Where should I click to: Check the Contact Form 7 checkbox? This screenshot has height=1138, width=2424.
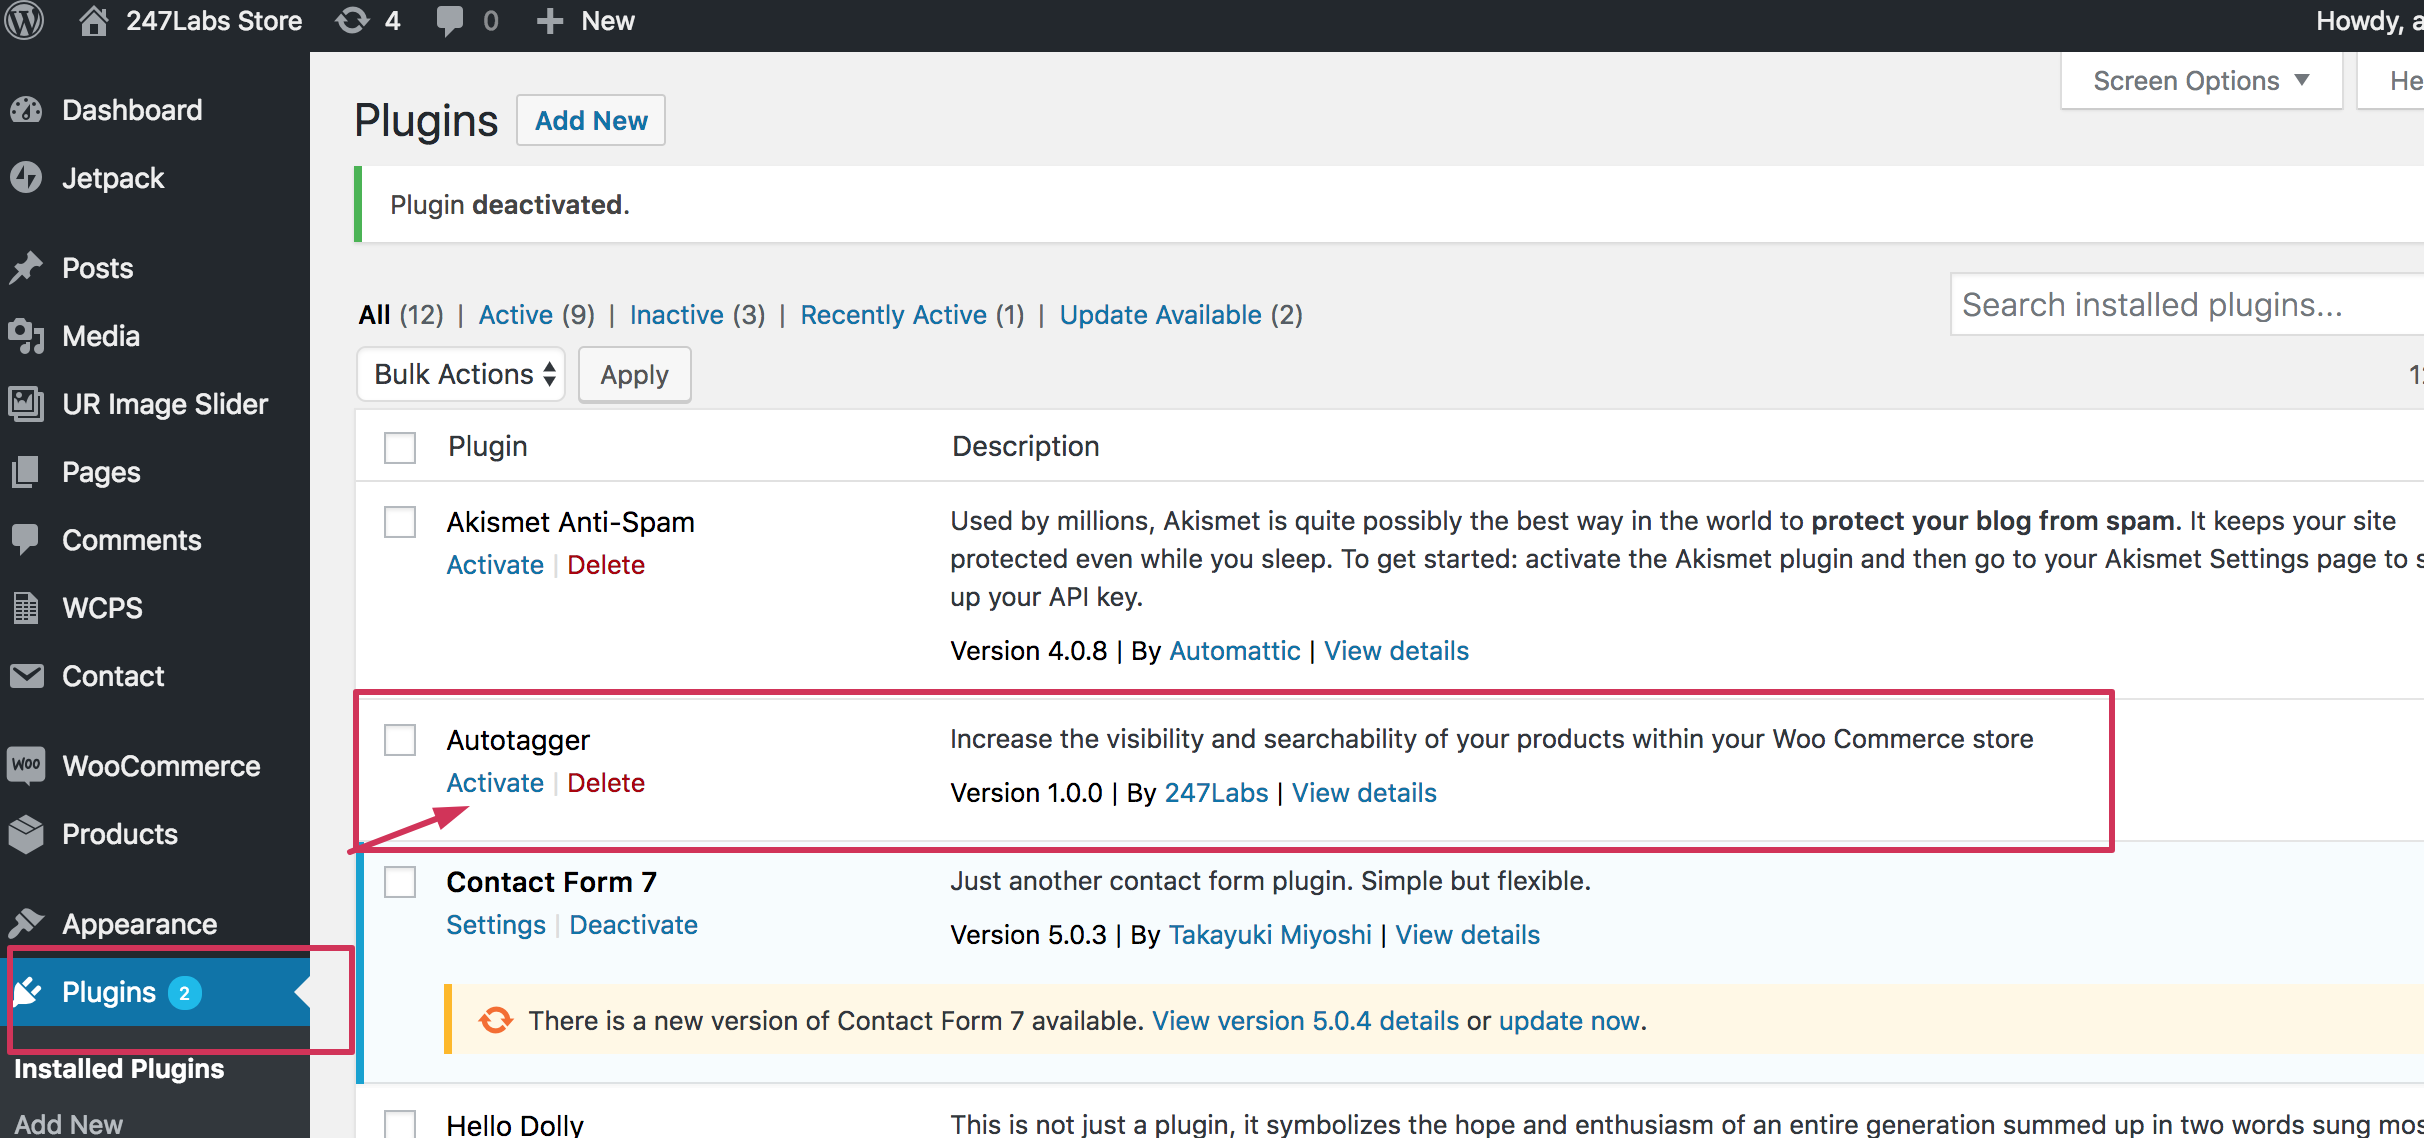point(400,882)
